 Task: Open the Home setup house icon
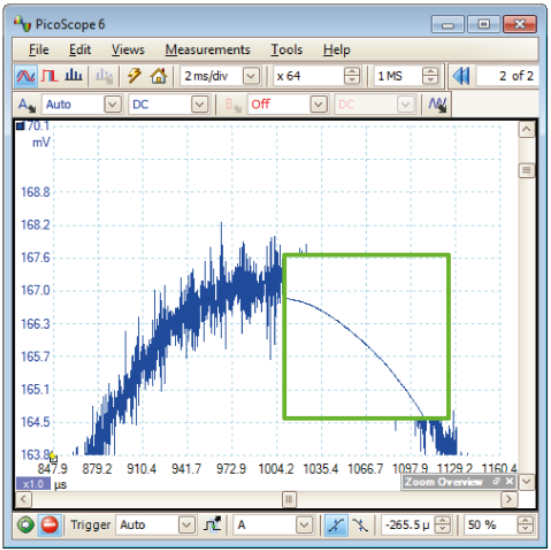point(158,76)
